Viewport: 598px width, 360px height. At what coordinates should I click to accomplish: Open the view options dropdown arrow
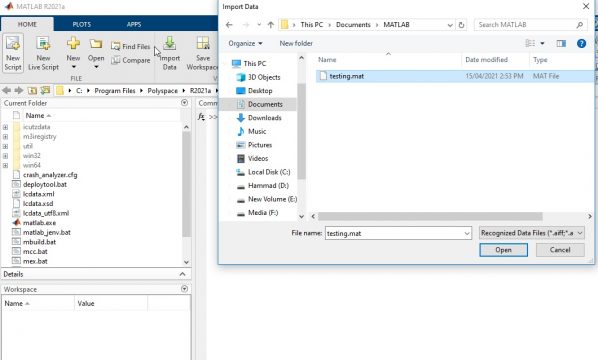coord(542,43)
